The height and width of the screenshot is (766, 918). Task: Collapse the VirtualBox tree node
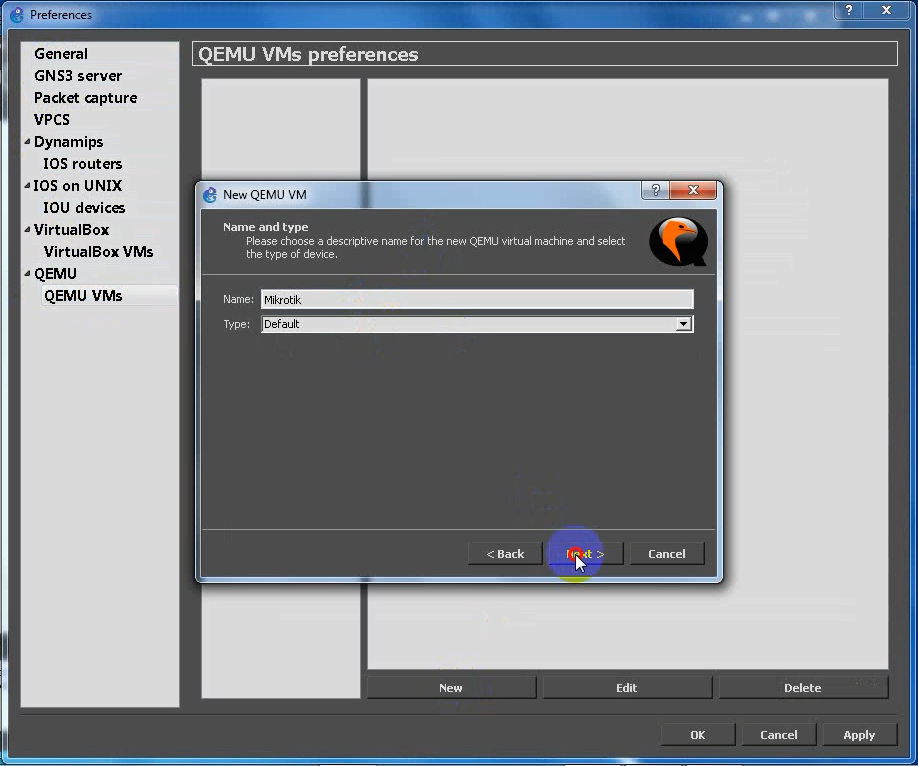click(x=27, y=229)
